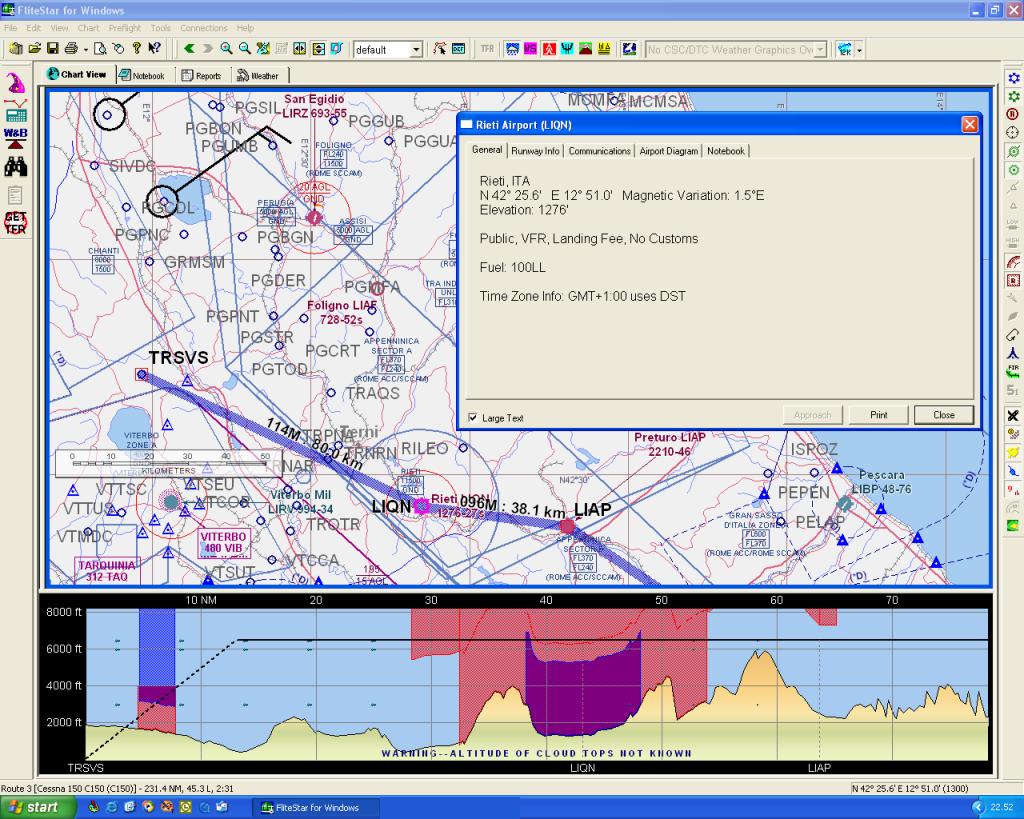This screenshot has height=819, width=1024.
Task: Switch to the Reports tab
Action: (201, 76)
